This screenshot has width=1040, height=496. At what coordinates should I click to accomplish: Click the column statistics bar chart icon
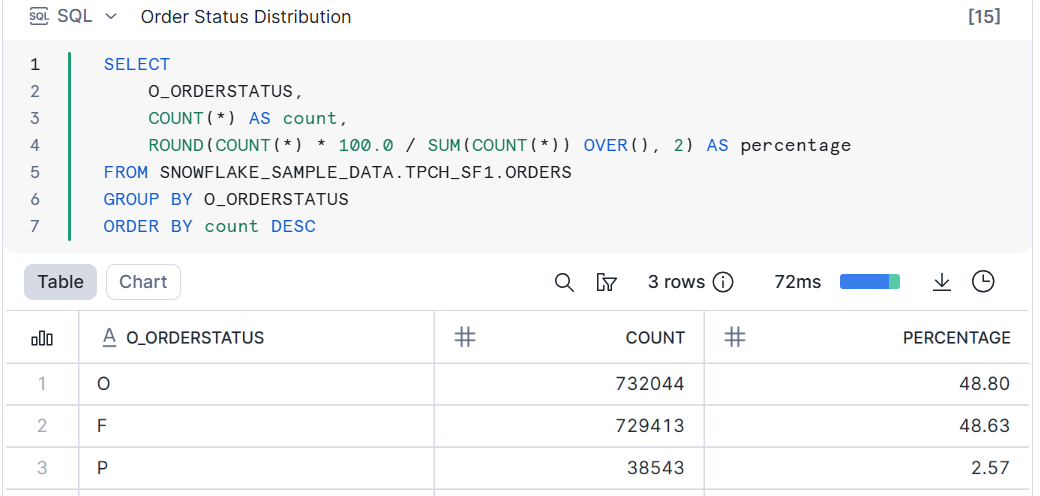42,338
